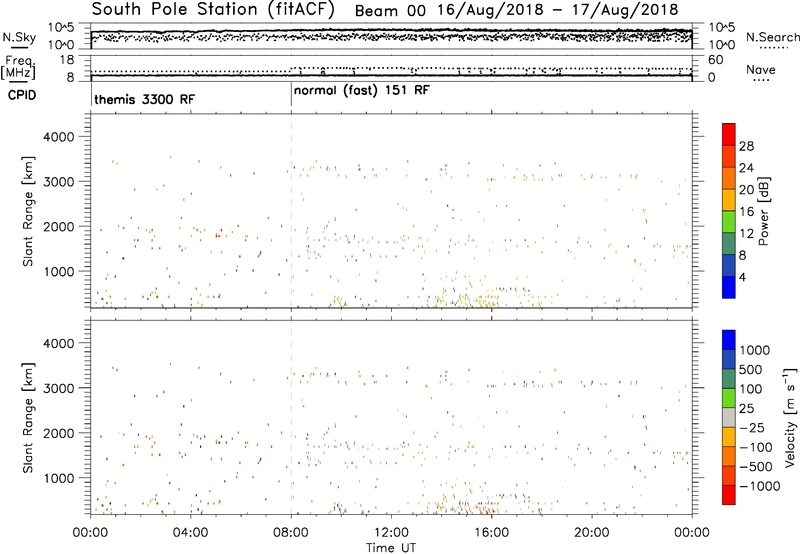Image resolution: width=800 pixels, height=554 pixels.
Task: Click the 'N.Sky' legend label
Action: pos(19,37)
